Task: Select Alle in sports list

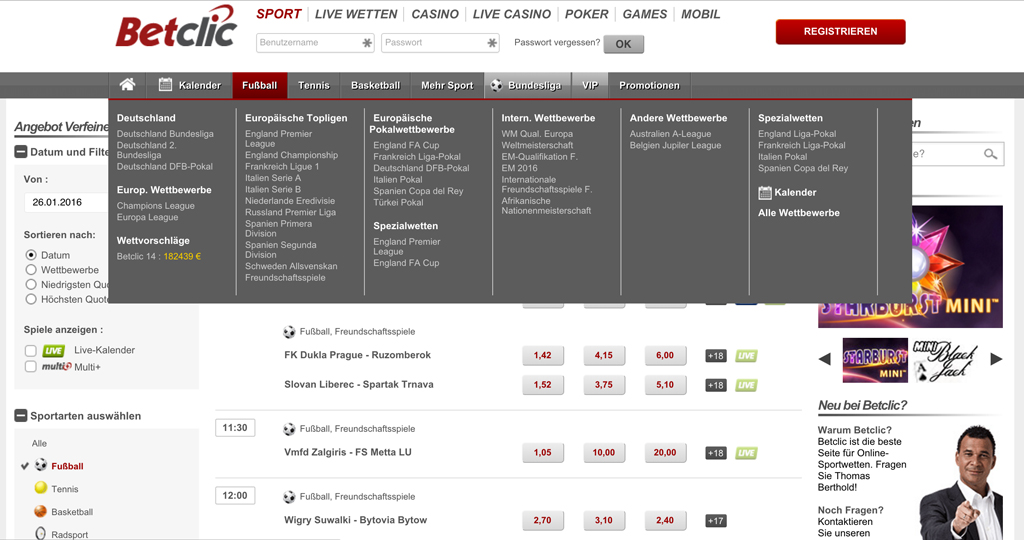Action: [39, 443]
